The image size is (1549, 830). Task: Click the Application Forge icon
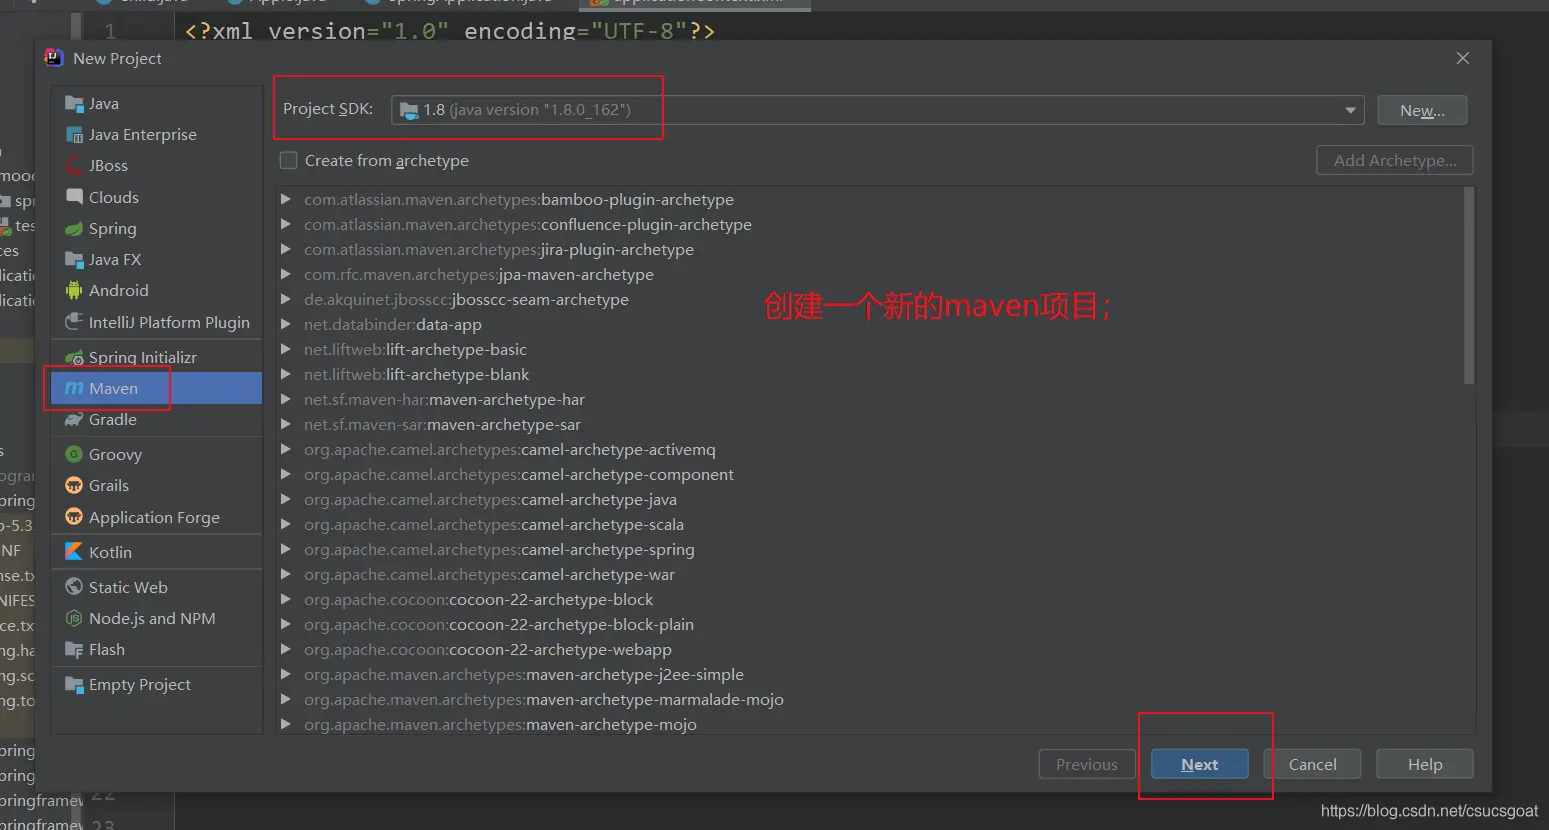[x=74, y=517]
